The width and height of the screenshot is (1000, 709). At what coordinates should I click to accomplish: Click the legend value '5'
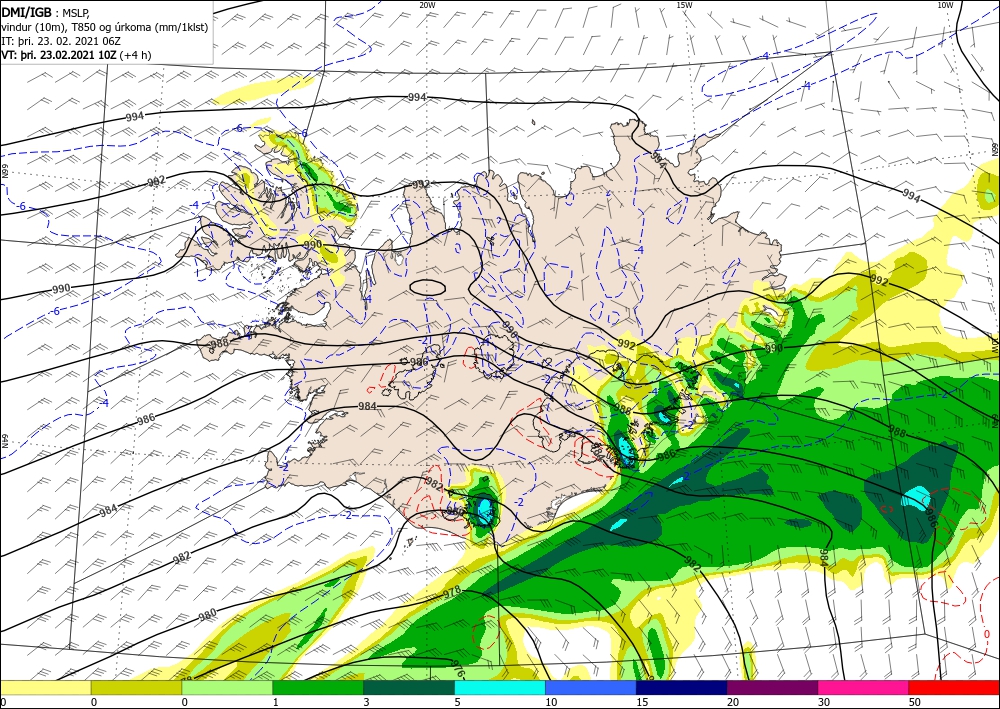click(x=457, y=702)
